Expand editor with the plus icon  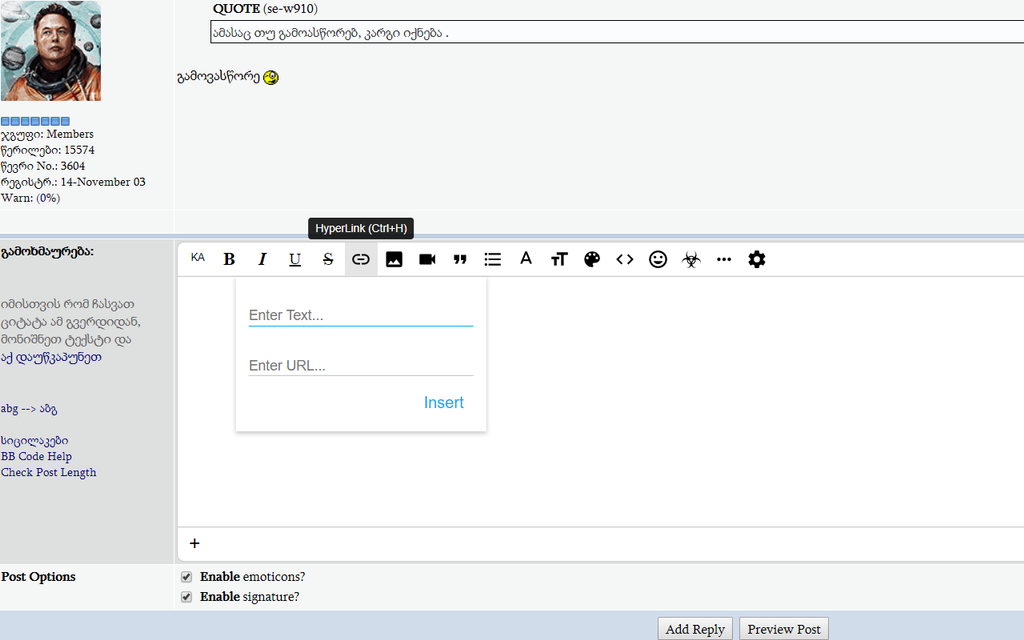coord(195,543)
